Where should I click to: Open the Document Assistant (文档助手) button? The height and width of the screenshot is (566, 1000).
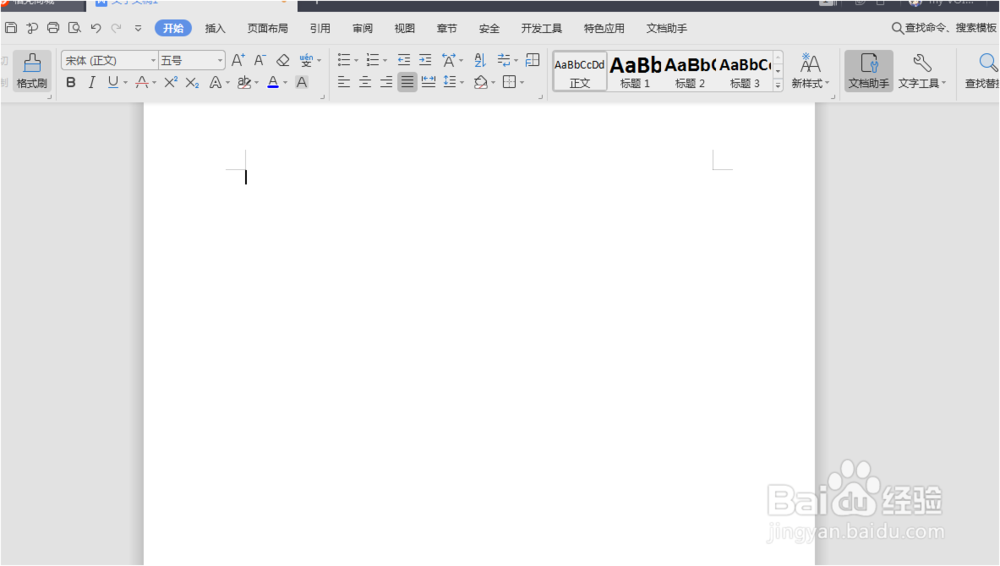tap(869, 70)
